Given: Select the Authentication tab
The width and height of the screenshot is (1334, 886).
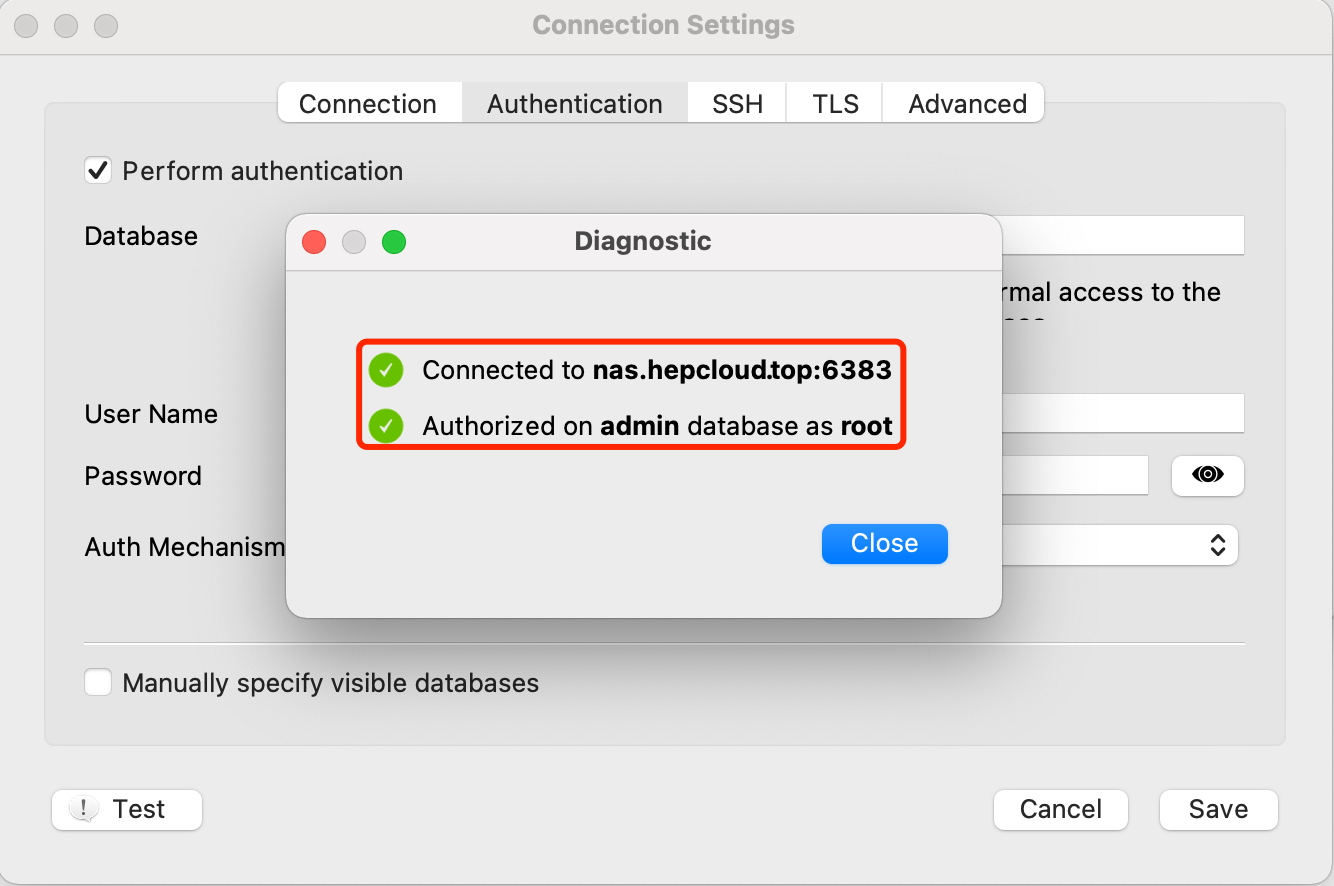Looking at the screenshot, I should (x=575, y=104).
